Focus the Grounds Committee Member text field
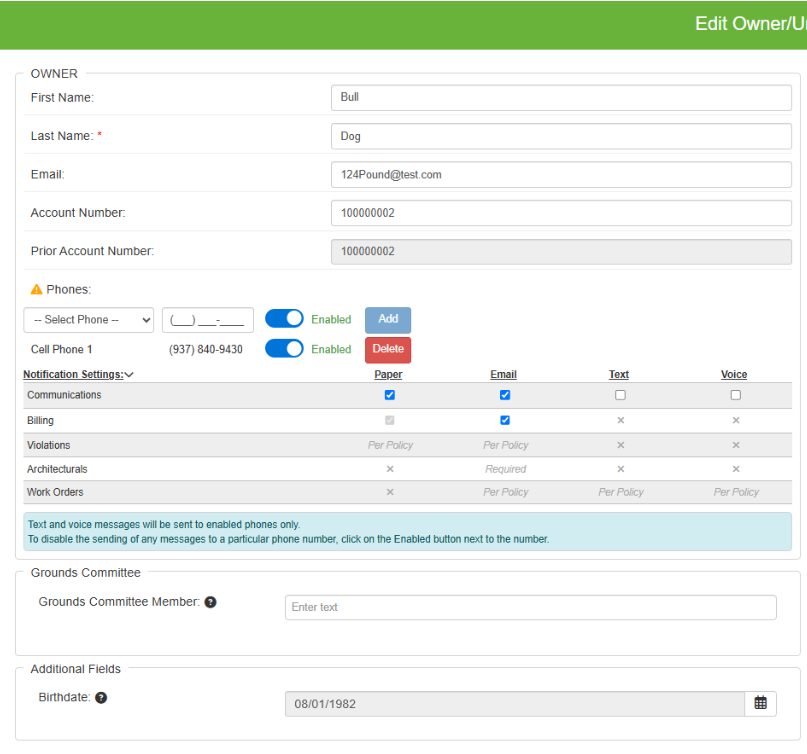Viewport: 807px width, 754px height. coord(531,607)
